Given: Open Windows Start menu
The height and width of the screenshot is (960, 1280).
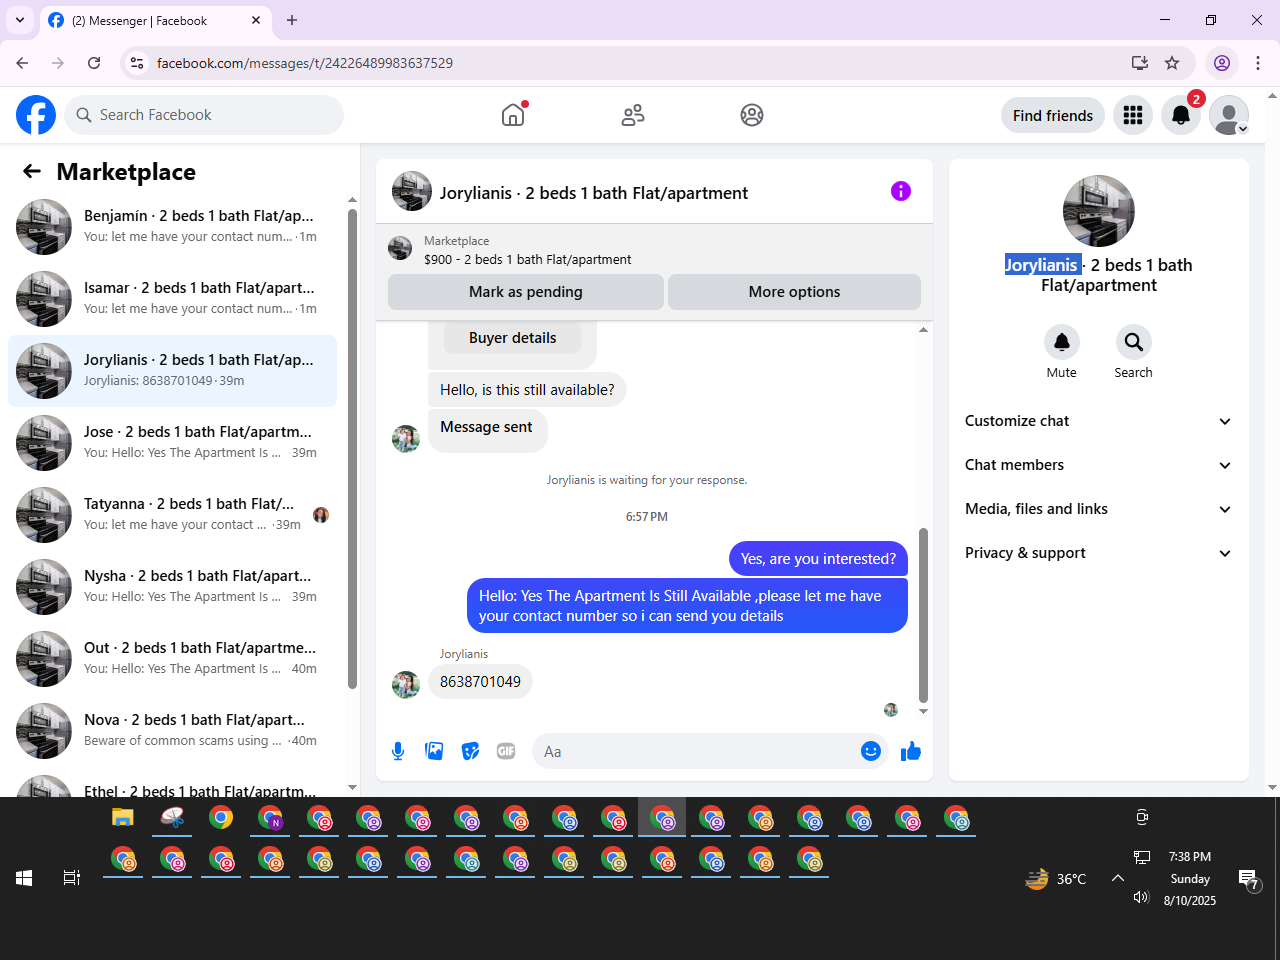Looking at the screenshot, I should click(24, 878).
